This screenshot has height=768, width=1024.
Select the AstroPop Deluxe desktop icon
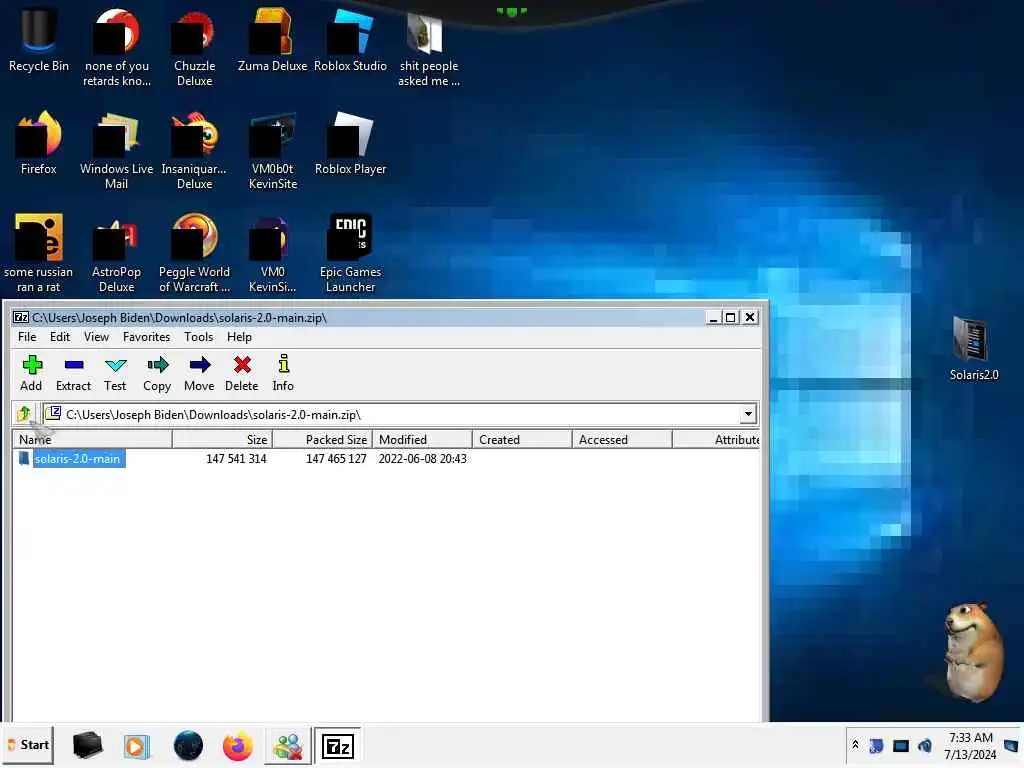pos(116,254)
